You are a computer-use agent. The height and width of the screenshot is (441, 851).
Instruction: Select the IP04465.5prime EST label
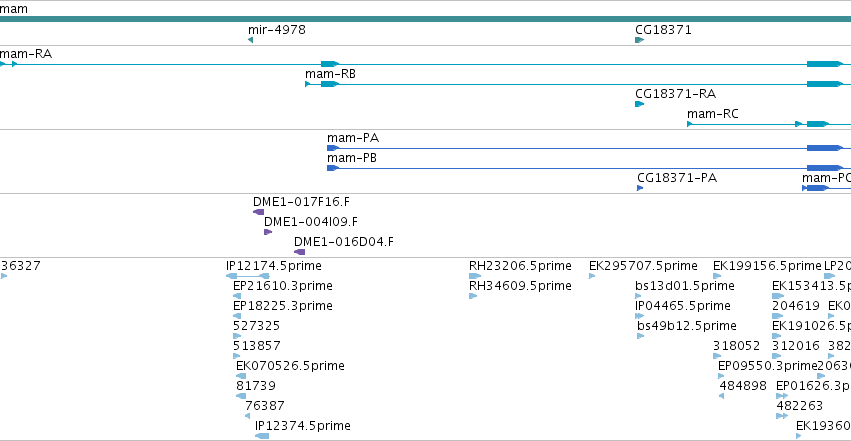(x=683, y=306)
